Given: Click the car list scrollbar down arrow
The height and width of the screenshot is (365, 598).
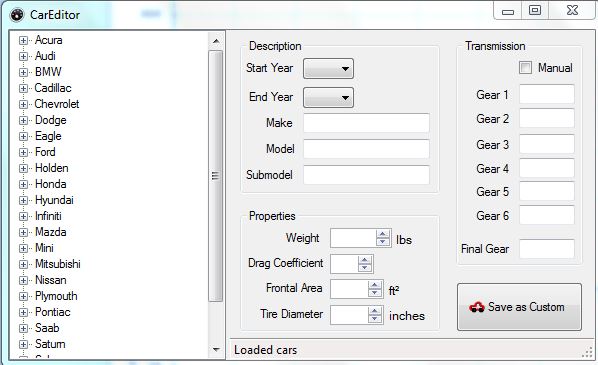Looking at the screenshot, I should pos(216,349).
